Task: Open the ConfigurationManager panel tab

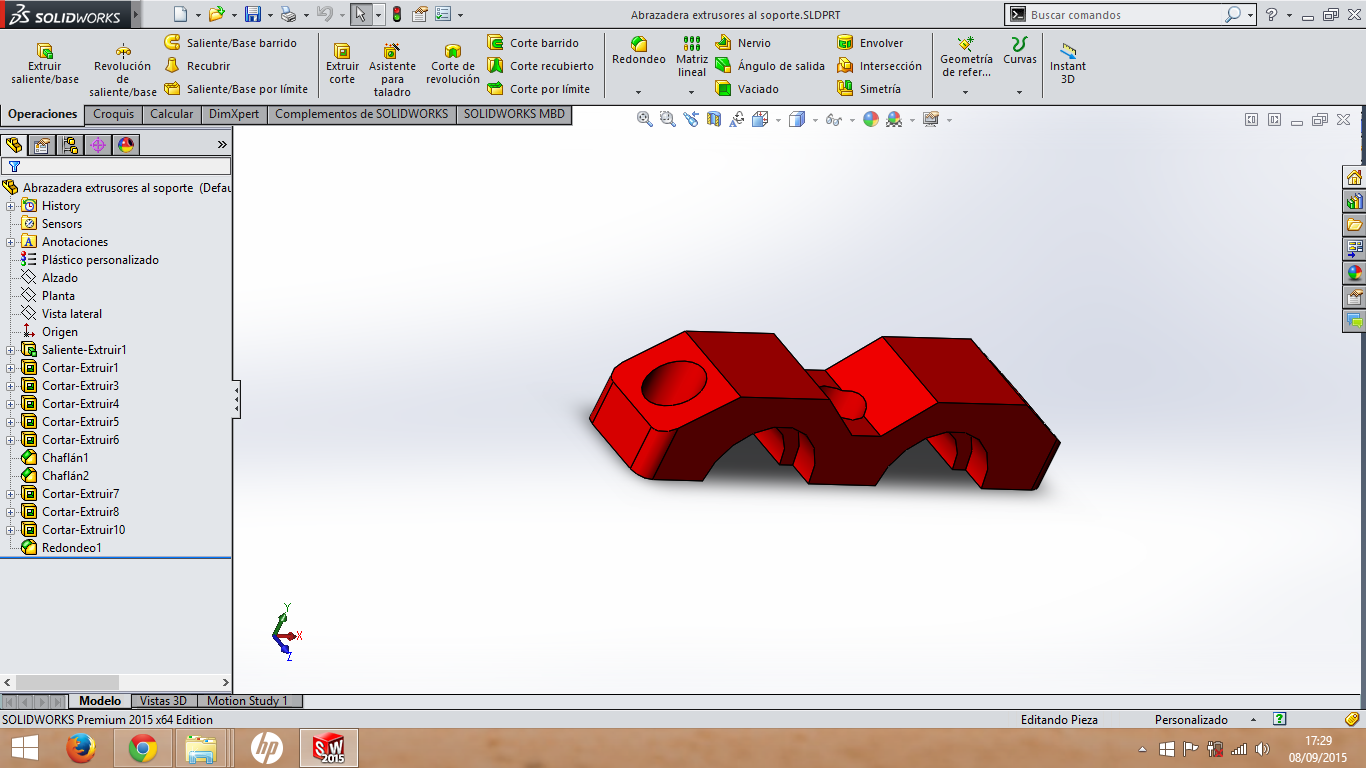Action: 69,145
